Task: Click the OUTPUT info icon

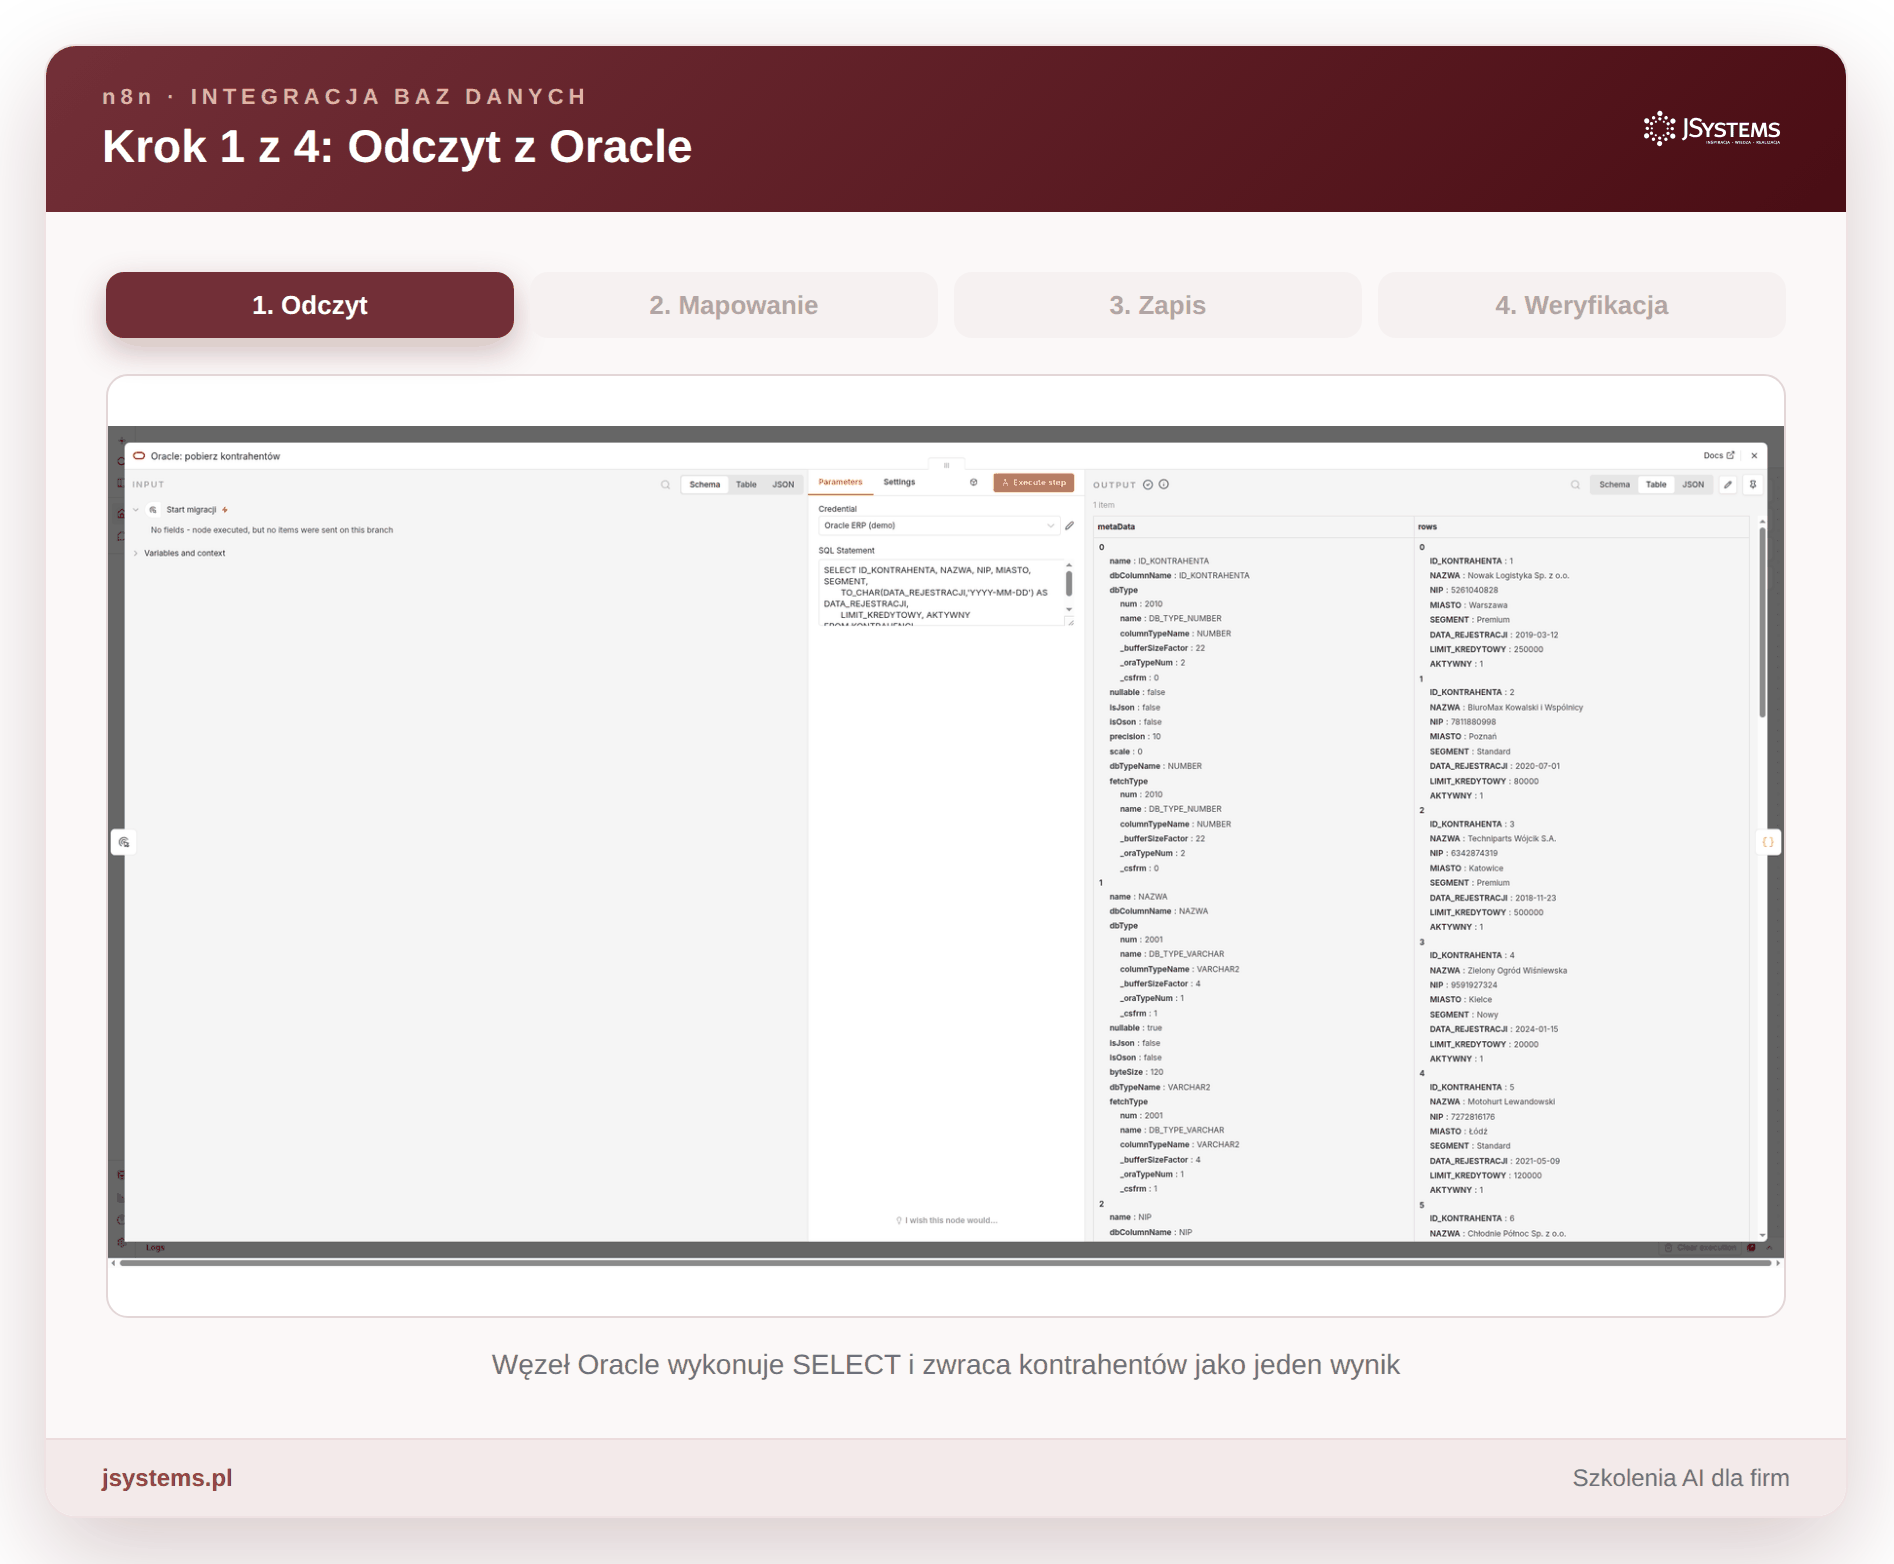Action: point(1164,485)
